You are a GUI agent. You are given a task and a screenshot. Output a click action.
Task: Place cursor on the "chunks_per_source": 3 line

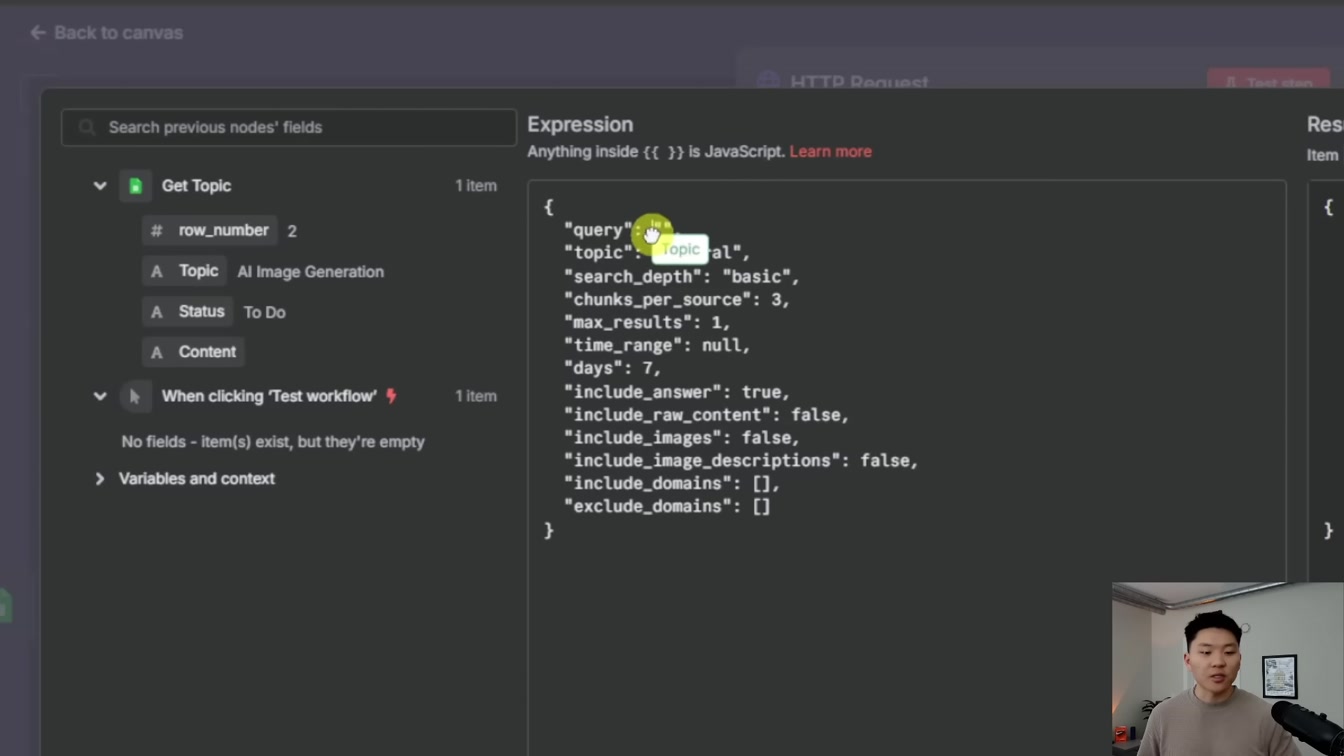[x=676, y=299]
